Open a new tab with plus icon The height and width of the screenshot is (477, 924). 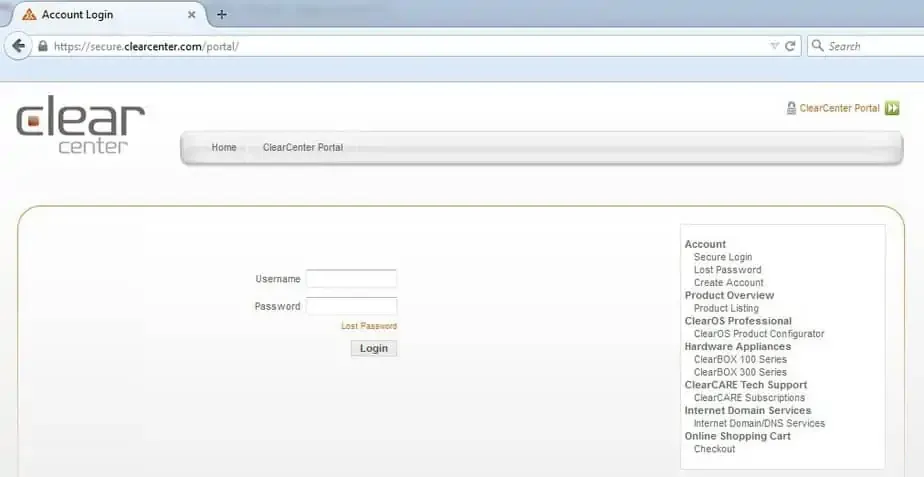point(222,14)
